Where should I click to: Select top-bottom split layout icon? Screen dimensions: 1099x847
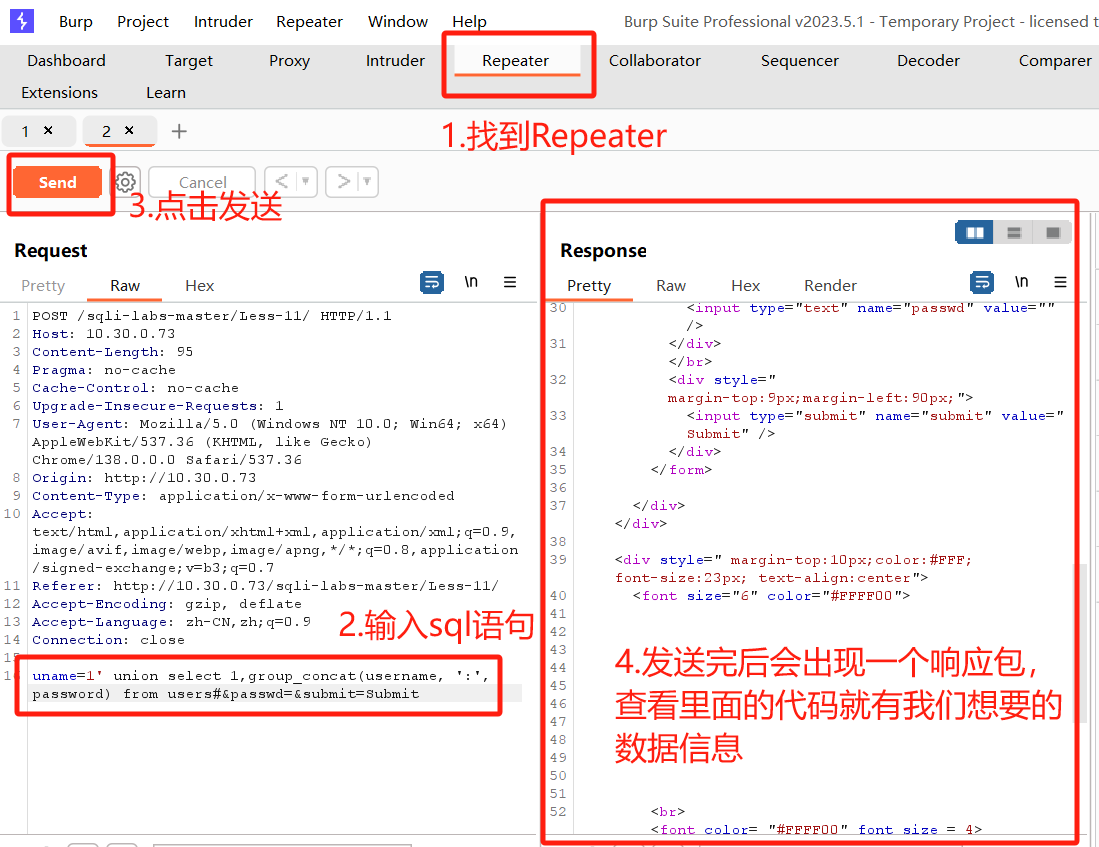click(x=1013, y=233)
